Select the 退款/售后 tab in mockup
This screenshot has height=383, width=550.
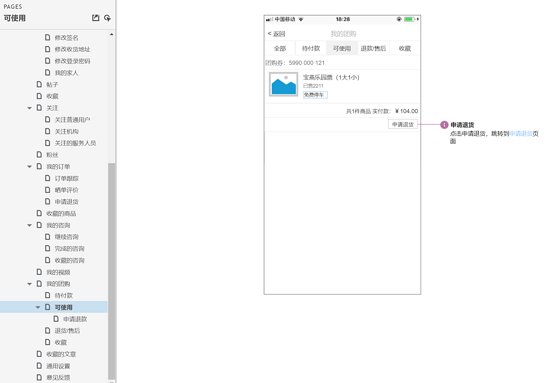pyautogui.click(x=373, y=48)
